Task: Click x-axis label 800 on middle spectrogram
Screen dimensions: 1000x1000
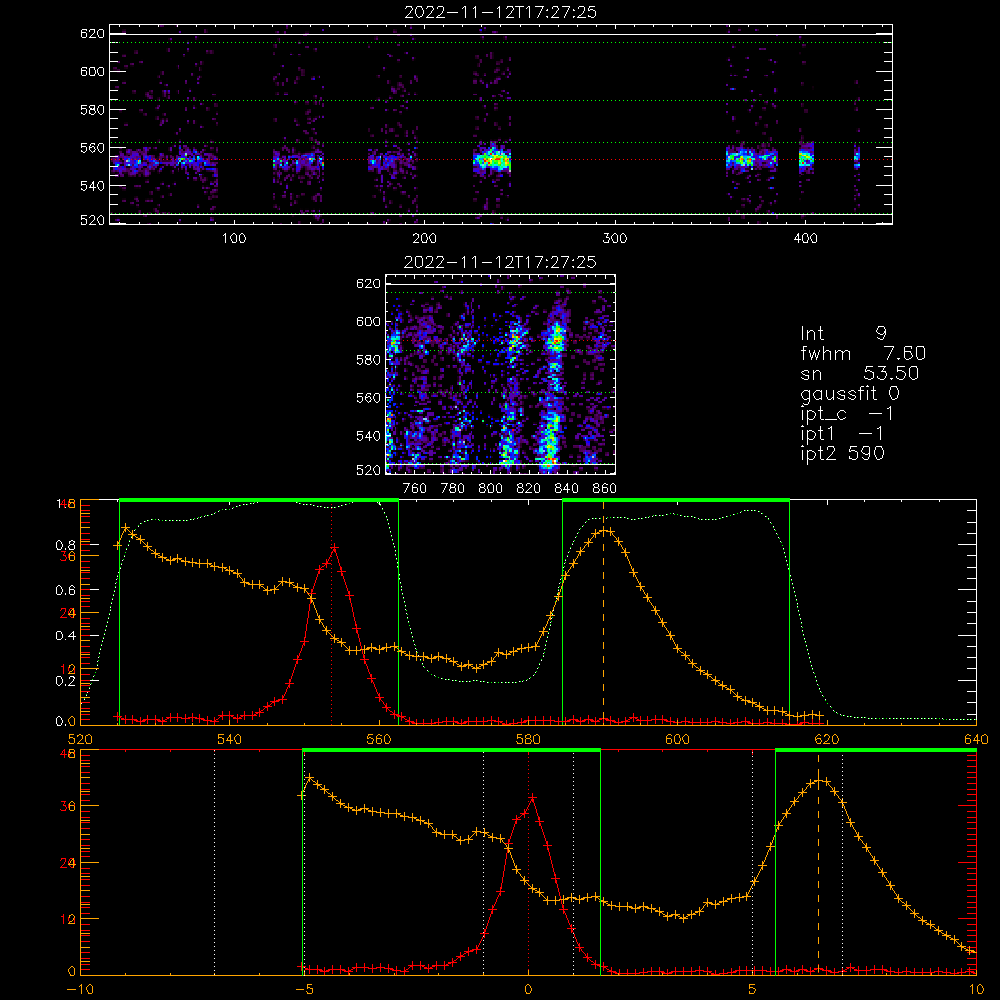Action: 490,489
